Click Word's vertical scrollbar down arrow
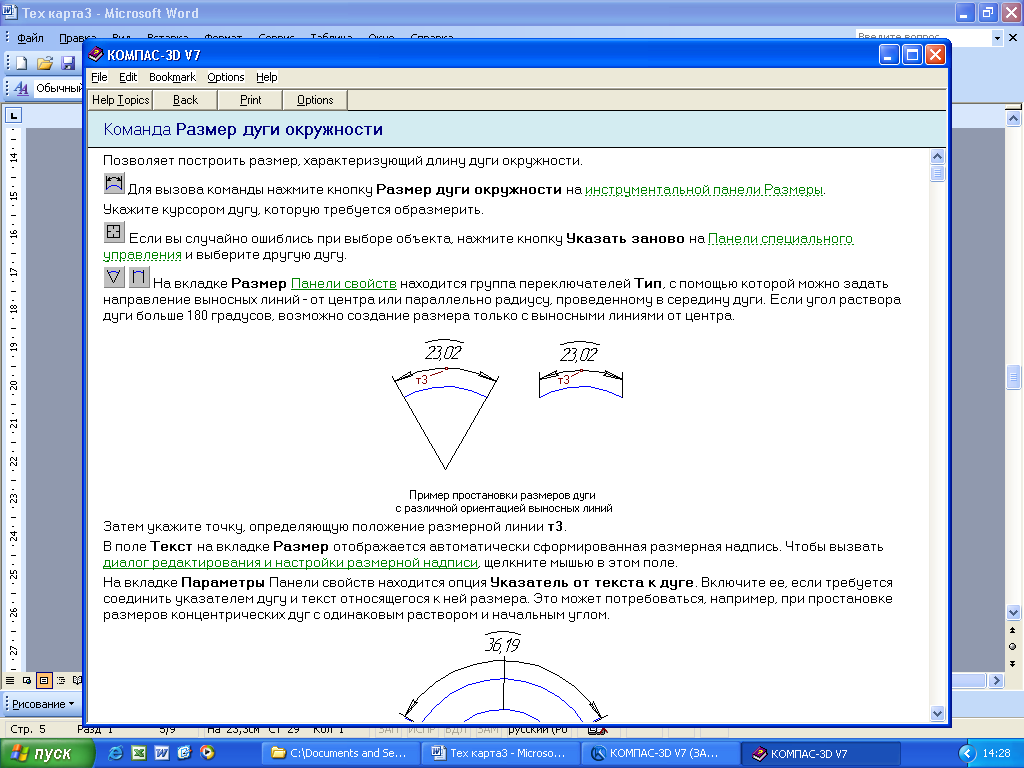This screenshot has width=1024, height=768. point(1014,613)
